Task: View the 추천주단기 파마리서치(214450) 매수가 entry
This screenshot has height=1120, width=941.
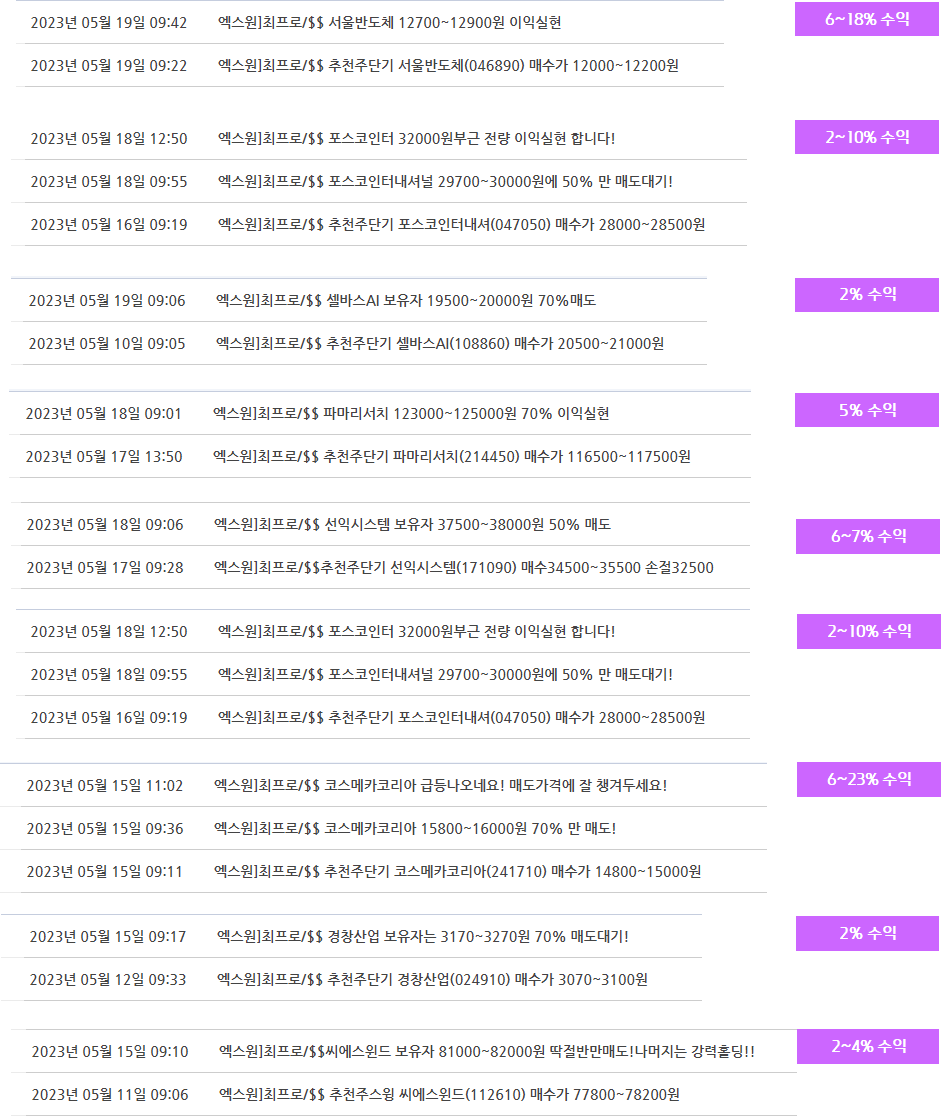Action: (451, 457)
